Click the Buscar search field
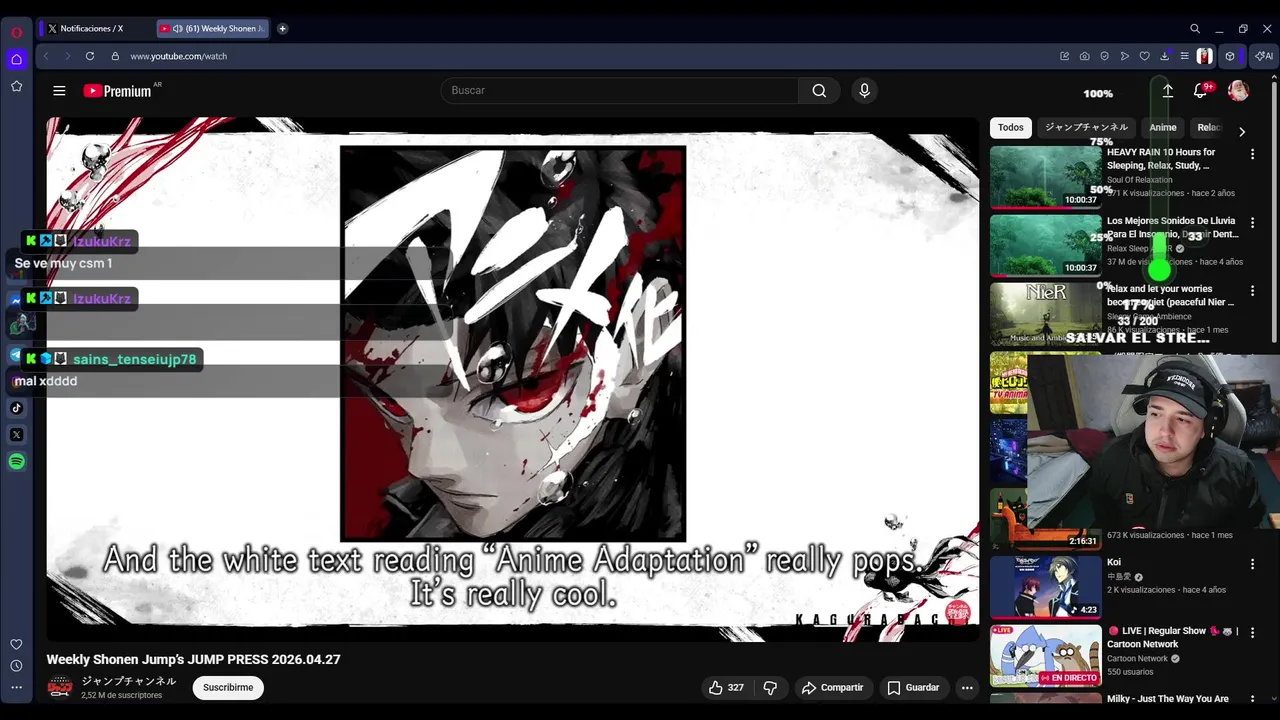The image size is (1280, 720). 620,91
